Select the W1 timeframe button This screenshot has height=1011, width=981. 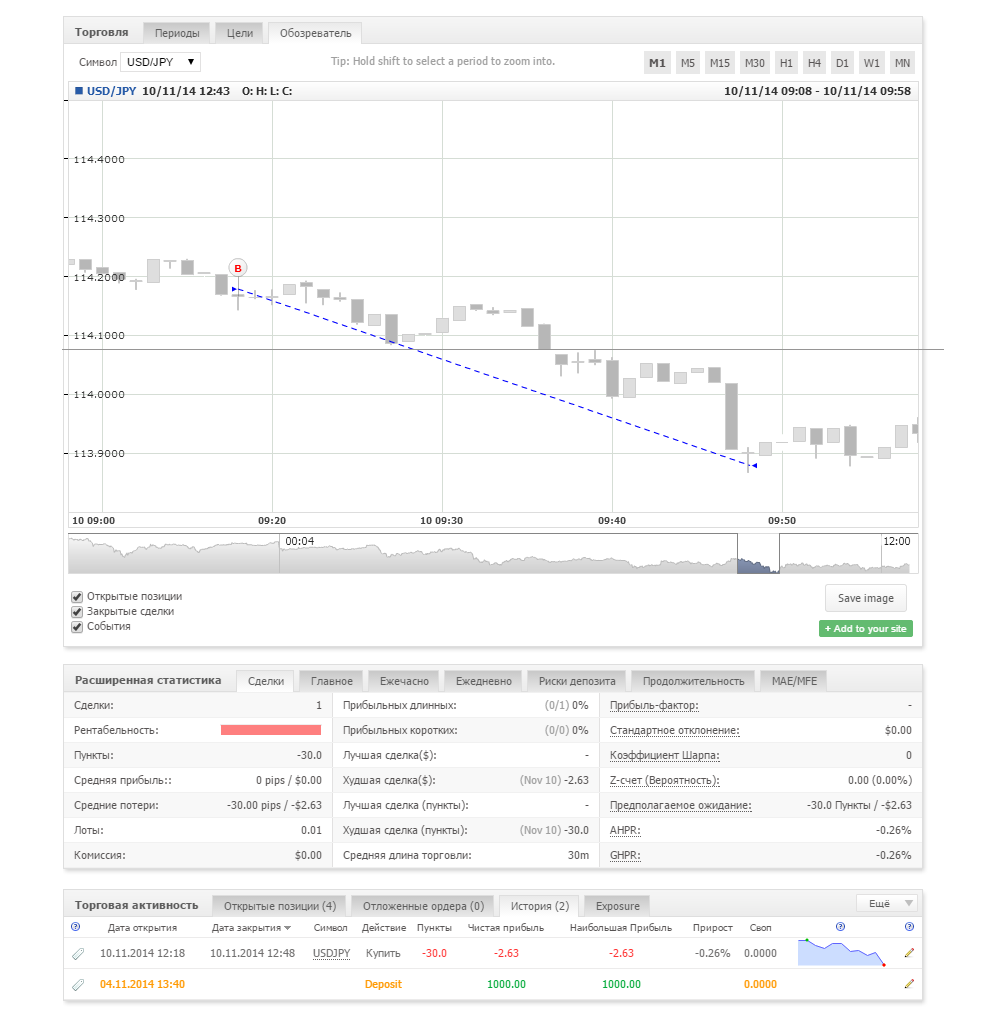(x=871, y=63)
